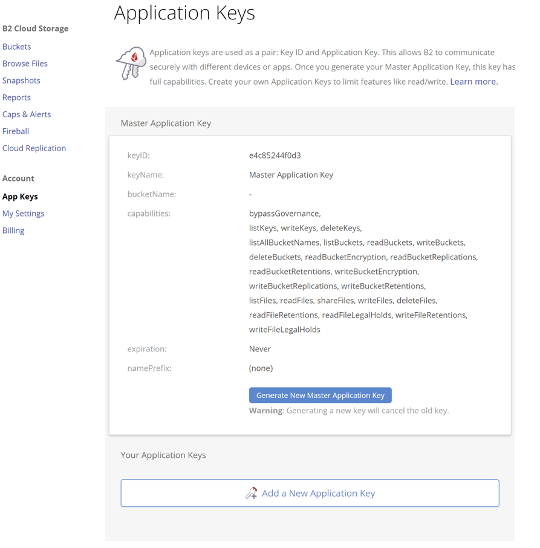Click the Your Application Keys heading
The height and width of the screenshot is (548, 540).
coord(163,455)
